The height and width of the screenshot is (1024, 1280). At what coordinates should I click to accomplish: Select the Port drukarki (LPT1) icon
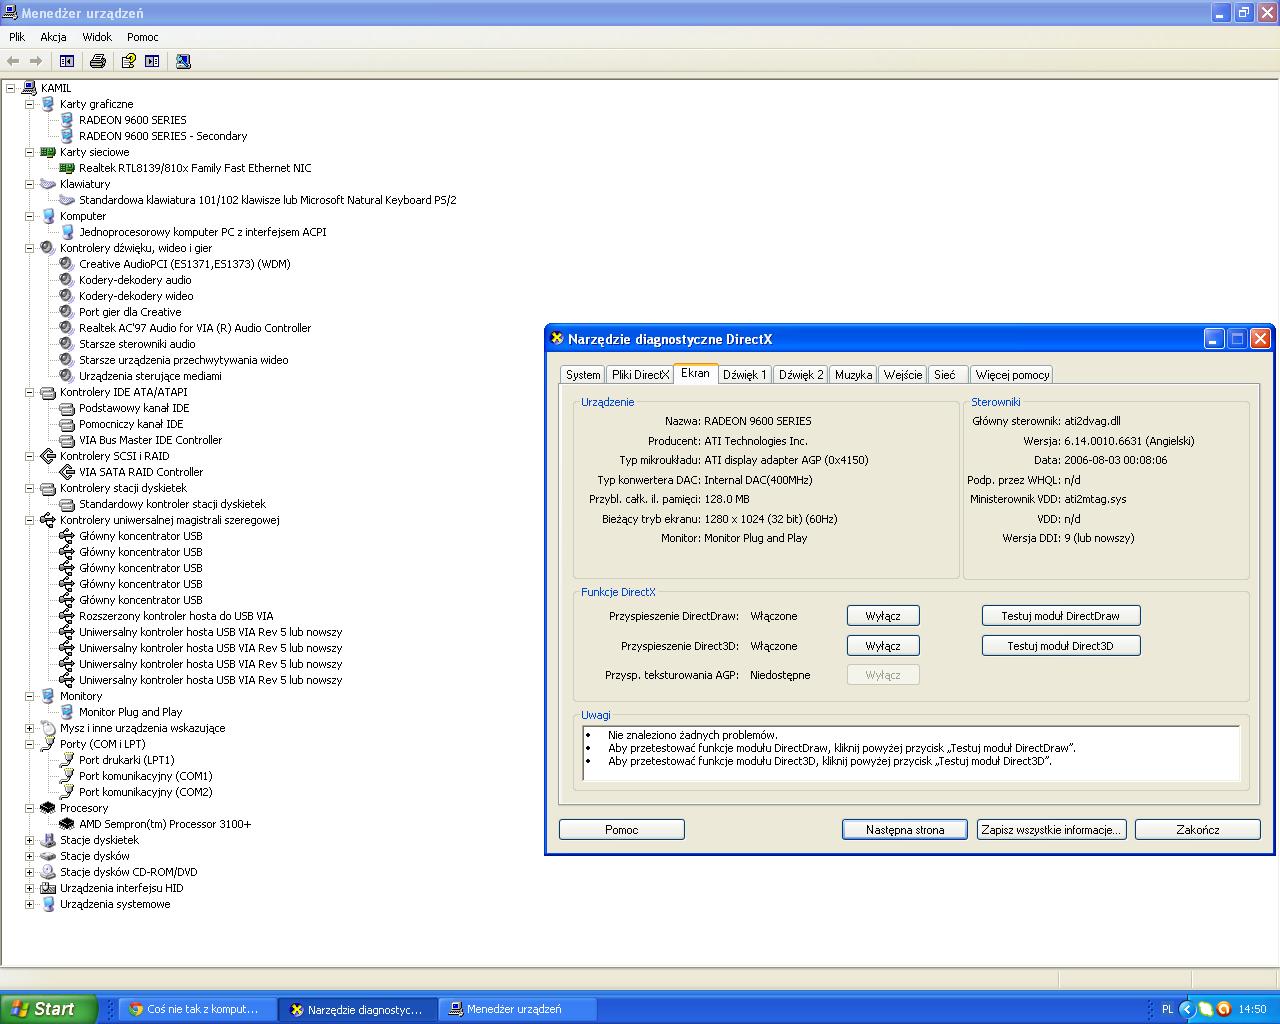[67, 760]
